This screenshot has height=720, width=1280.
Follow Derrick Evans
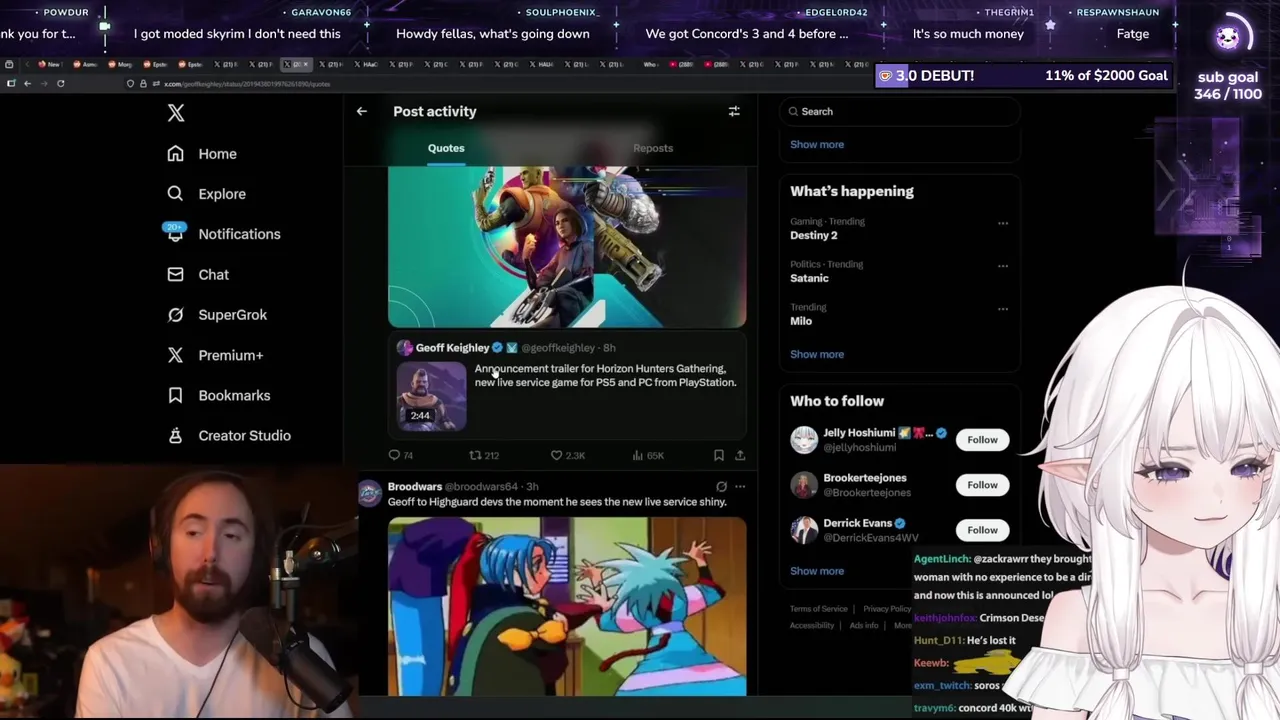(982, 530)
